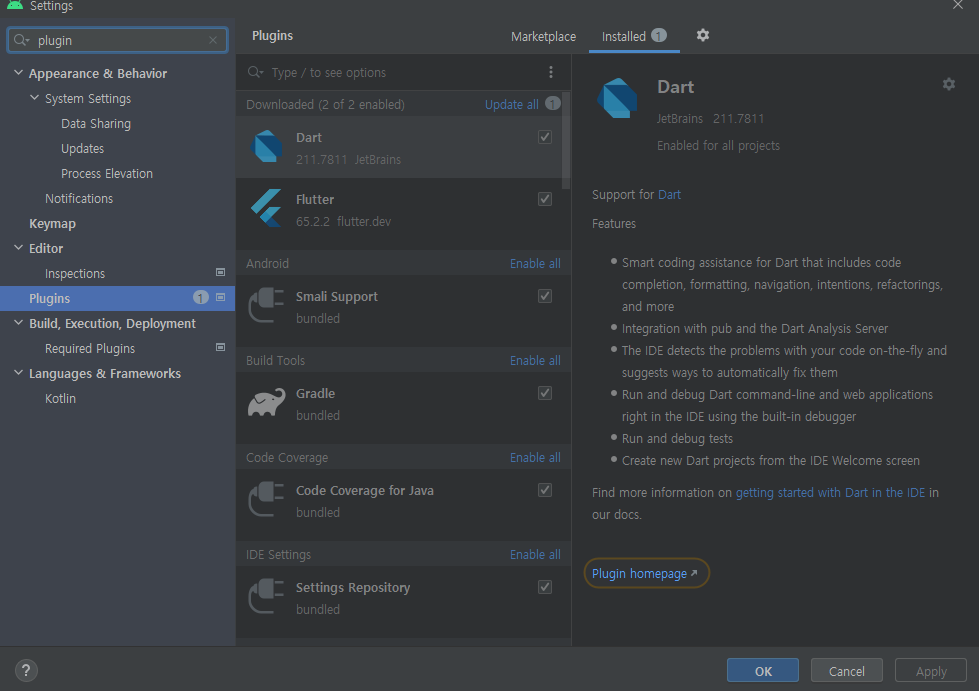The width and height of the screenshot is (979, 691).
Task: Select the Flutter plugin row name
Action: (315, 199)
